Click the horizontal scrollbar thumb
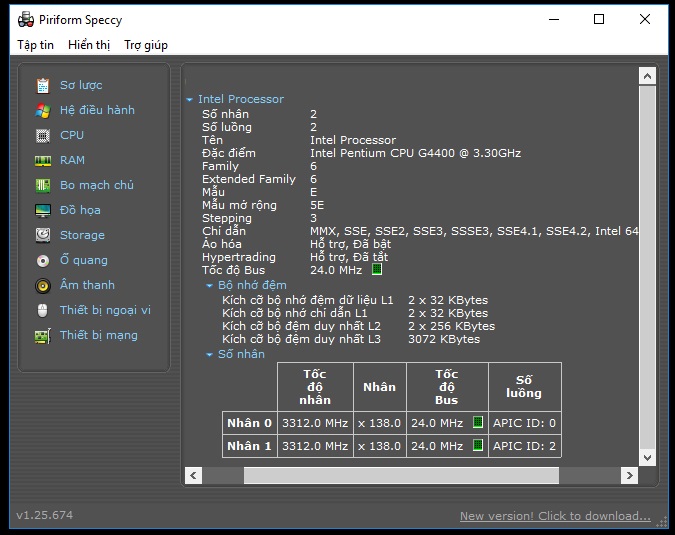The height and width of the screenshot is (535, 675). click(x=401, y=476)
